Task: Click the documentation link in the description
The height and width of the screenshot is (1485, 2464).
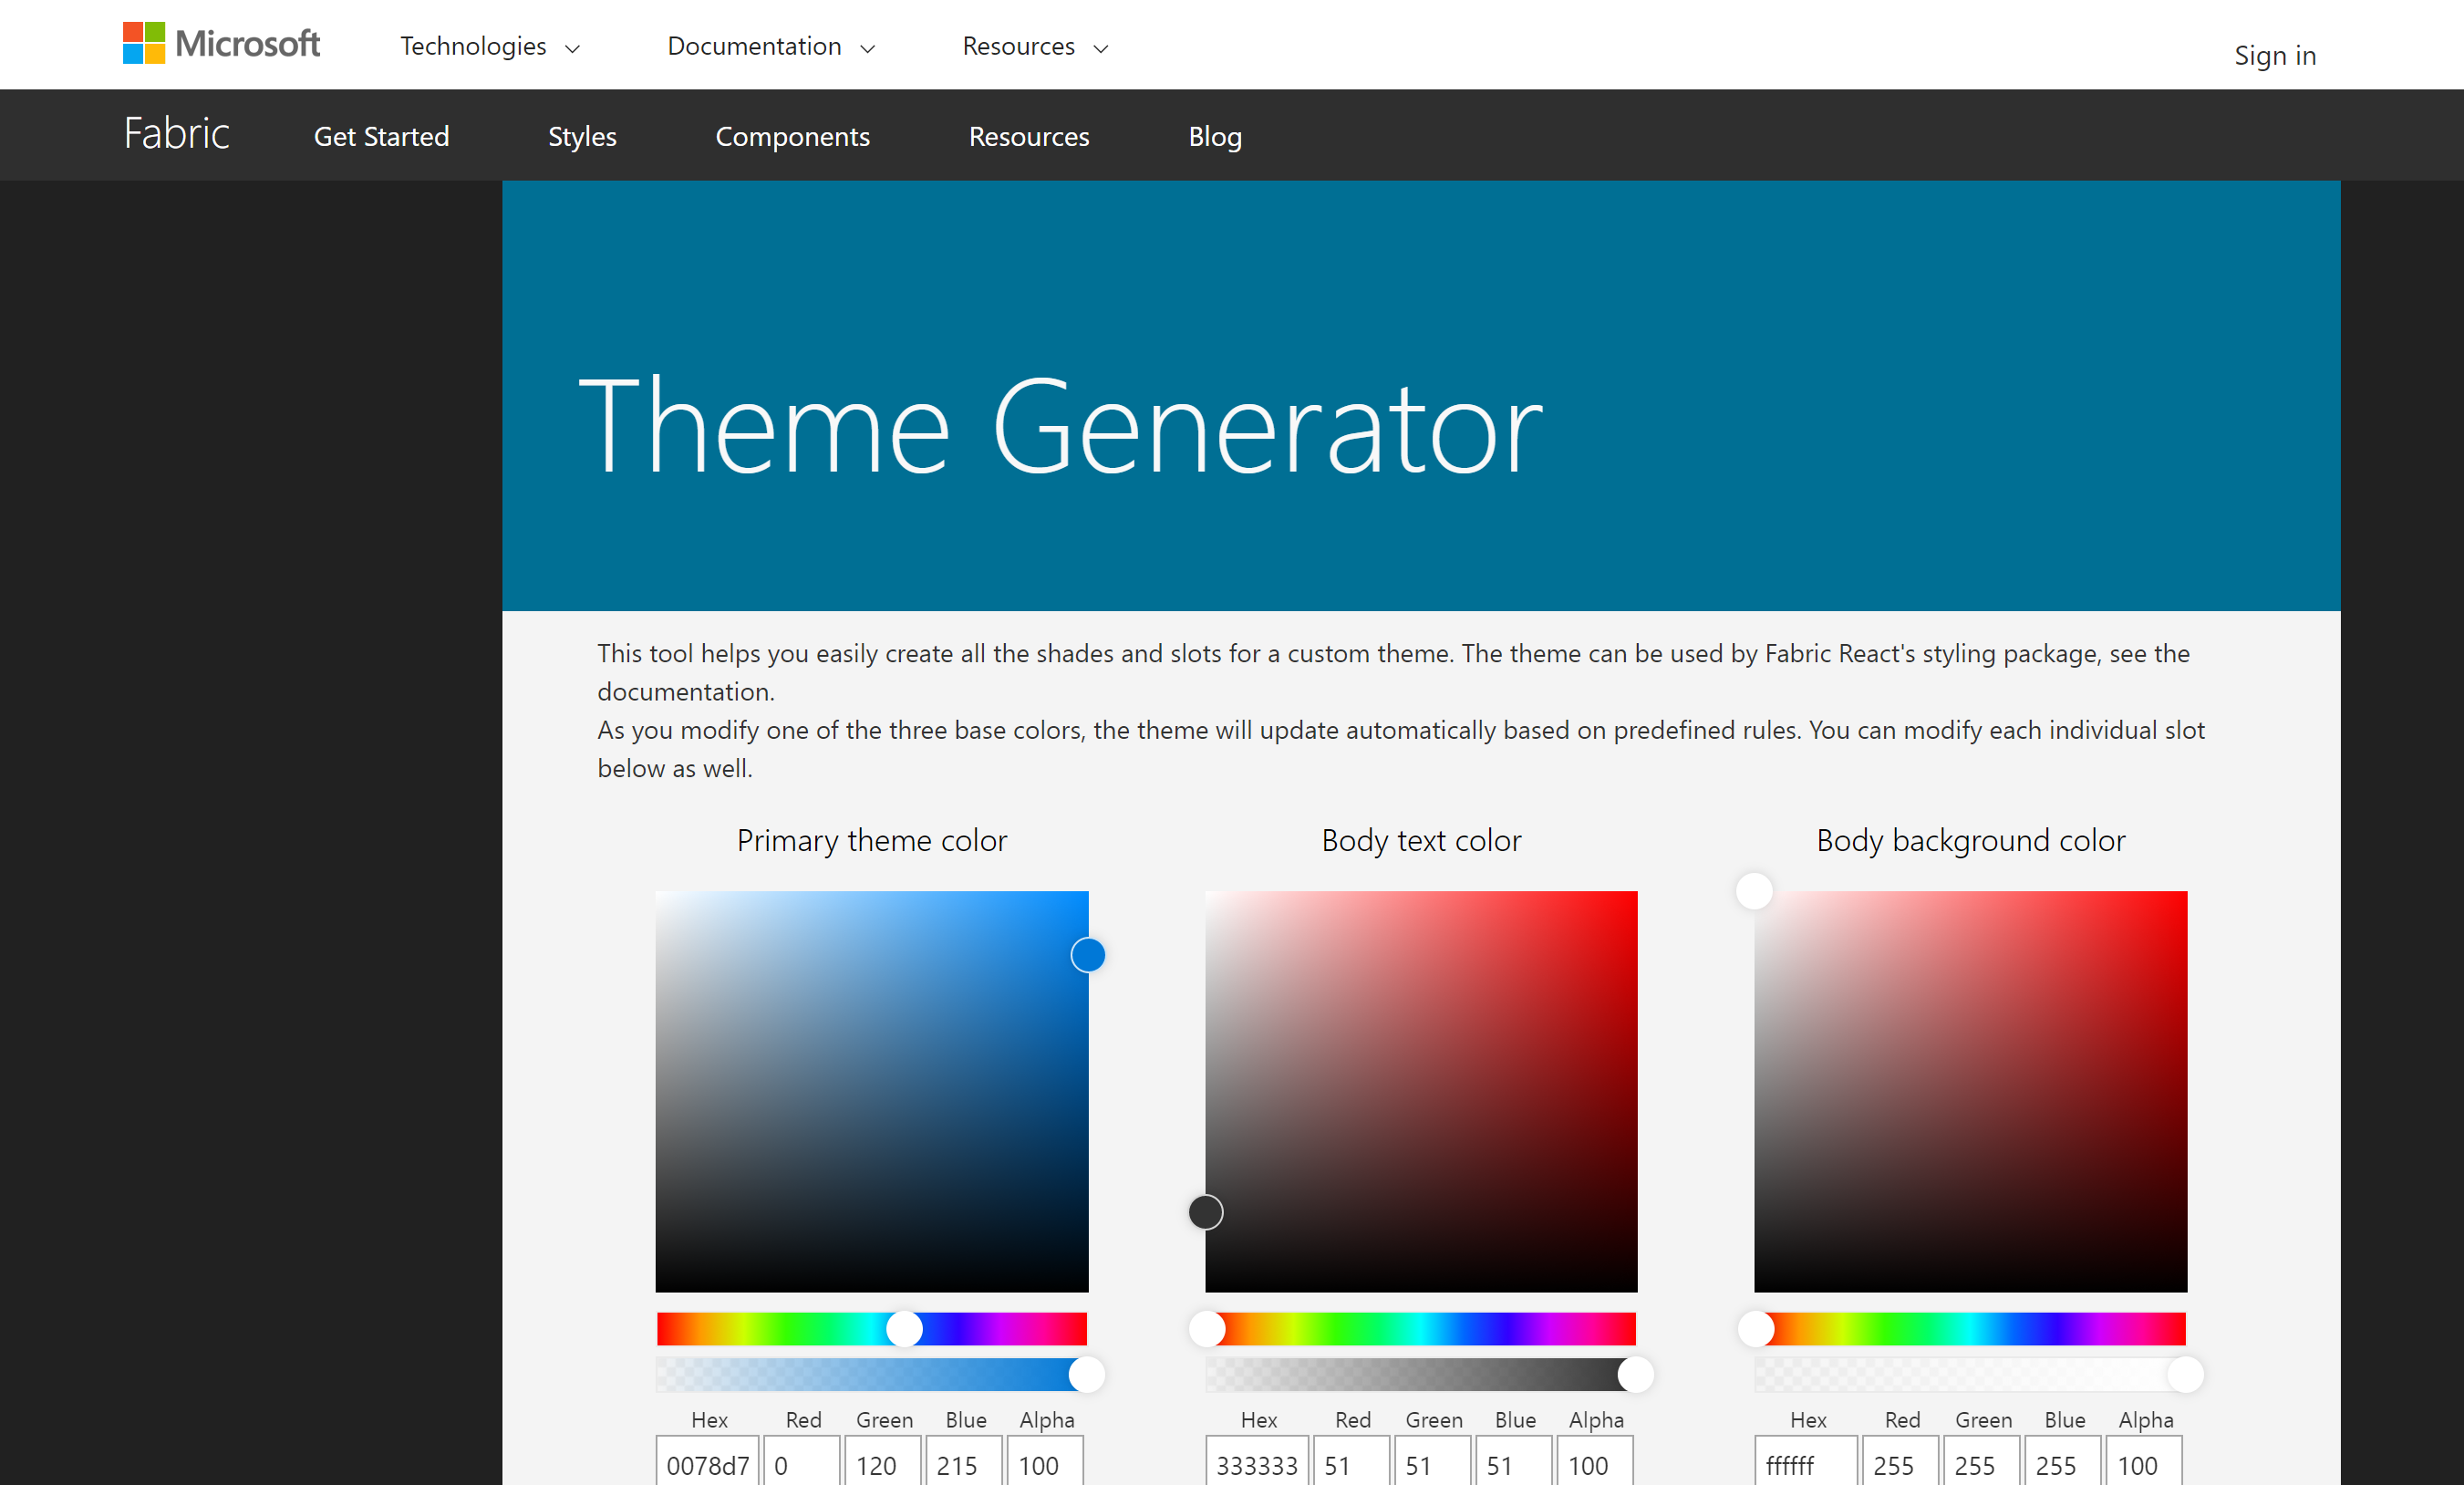Action: click(683, 690)
